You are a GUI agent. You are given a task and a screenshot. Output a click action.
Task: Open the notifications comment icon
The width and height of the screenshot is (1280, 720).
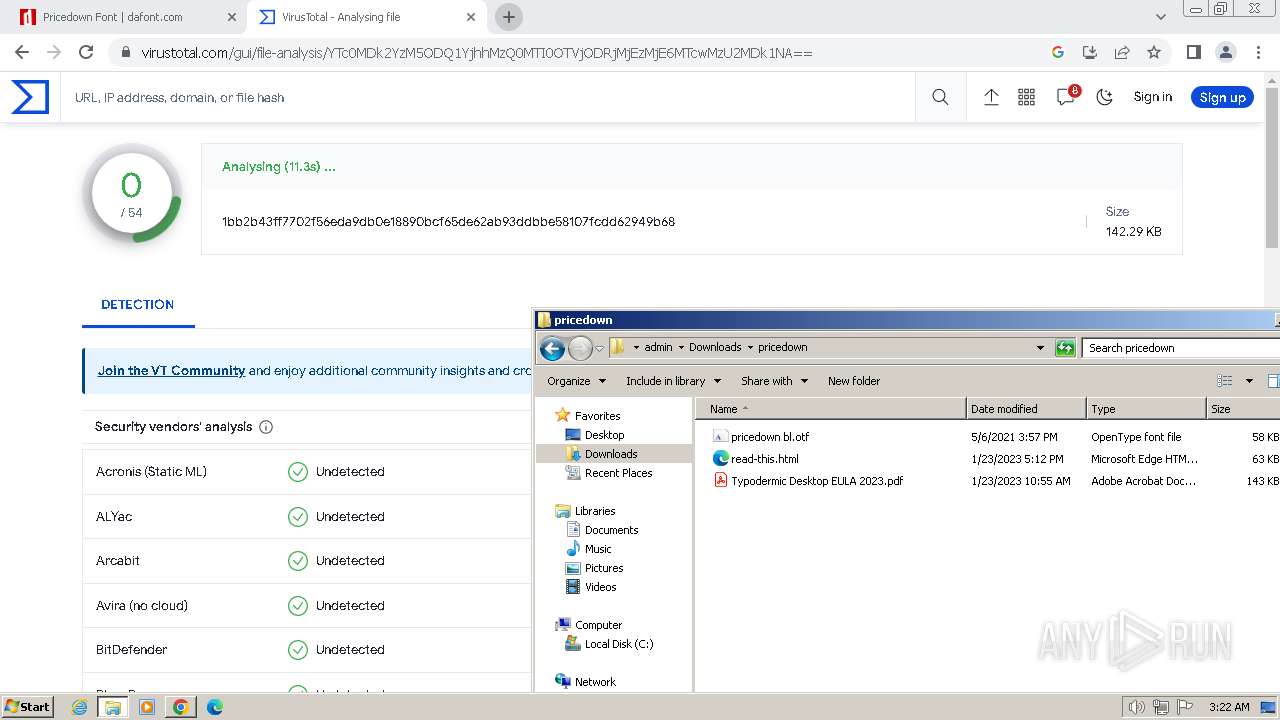pos(1066,97)
